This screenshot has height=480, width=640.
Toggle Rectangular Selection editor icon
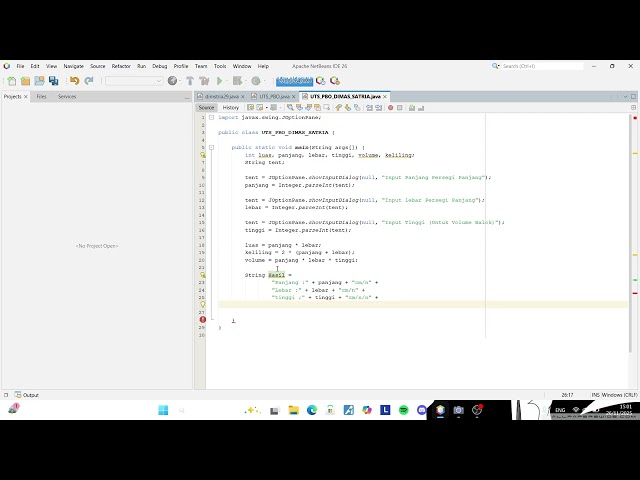point(327,108)
